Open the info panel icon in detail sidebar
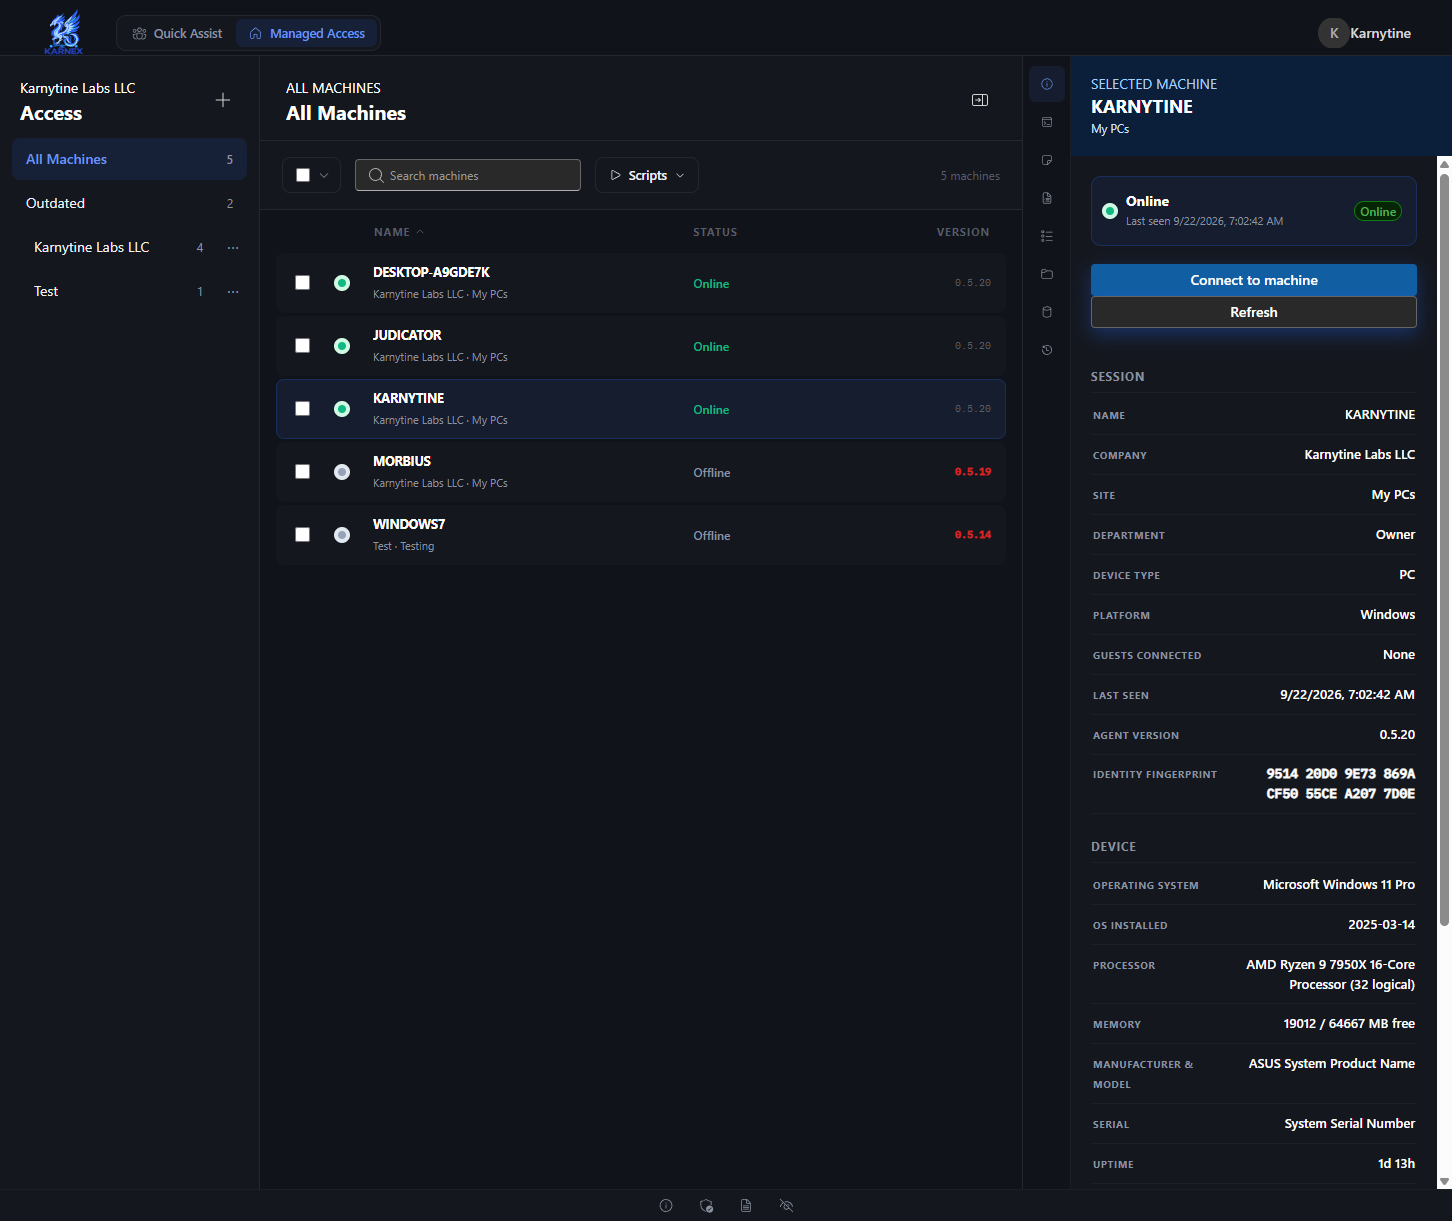Viewport: 1452px width, 1221px height. 1047,84
